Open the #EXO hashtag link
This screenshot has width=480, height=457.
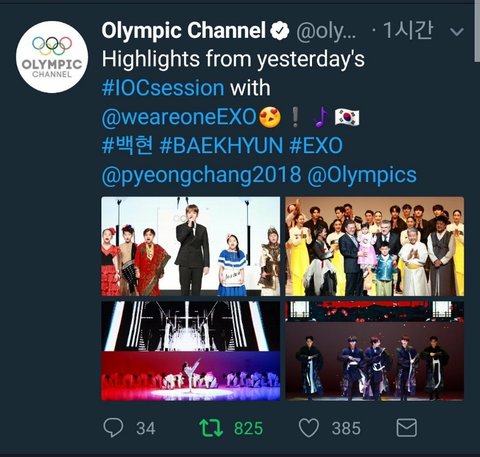[x=316, y=146]
